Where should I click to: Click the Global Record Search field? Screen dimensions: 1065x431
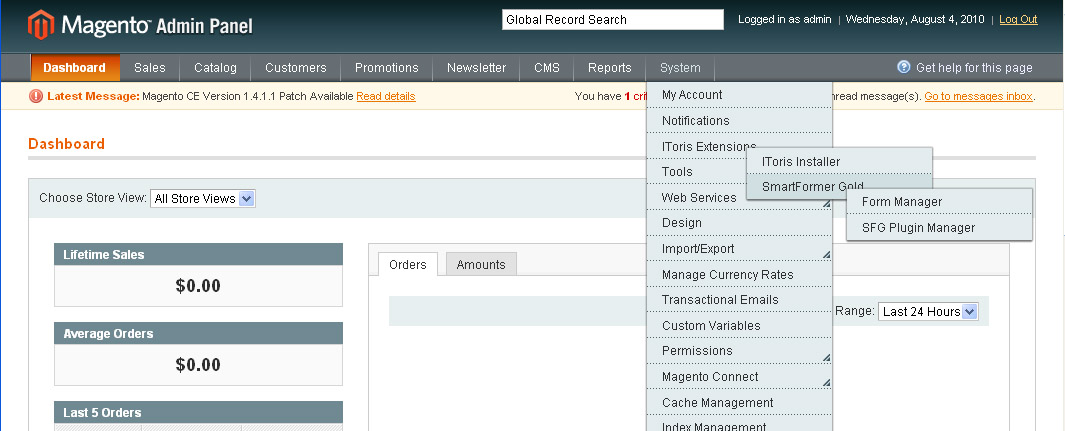point(613,20)
